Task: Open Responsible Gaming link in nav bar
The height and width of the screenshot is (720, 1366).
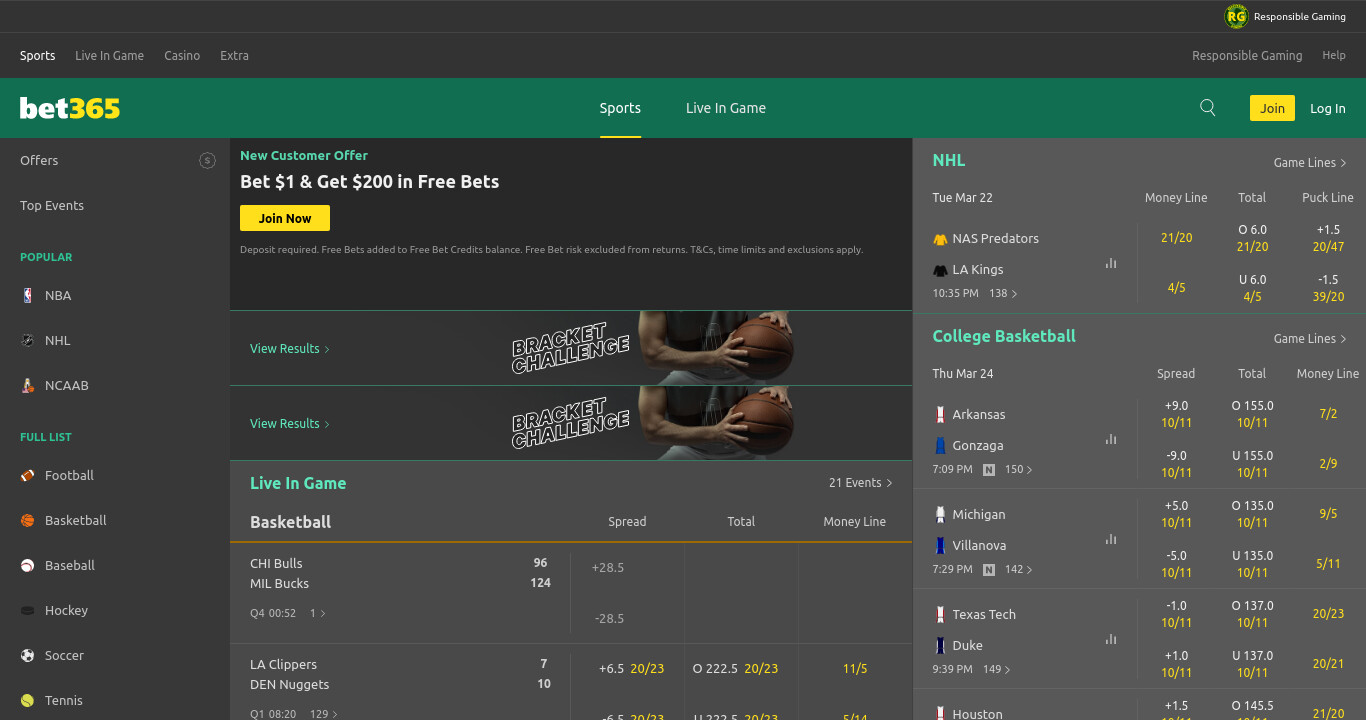Action: pyautogui.click(x=1247, y=55)
